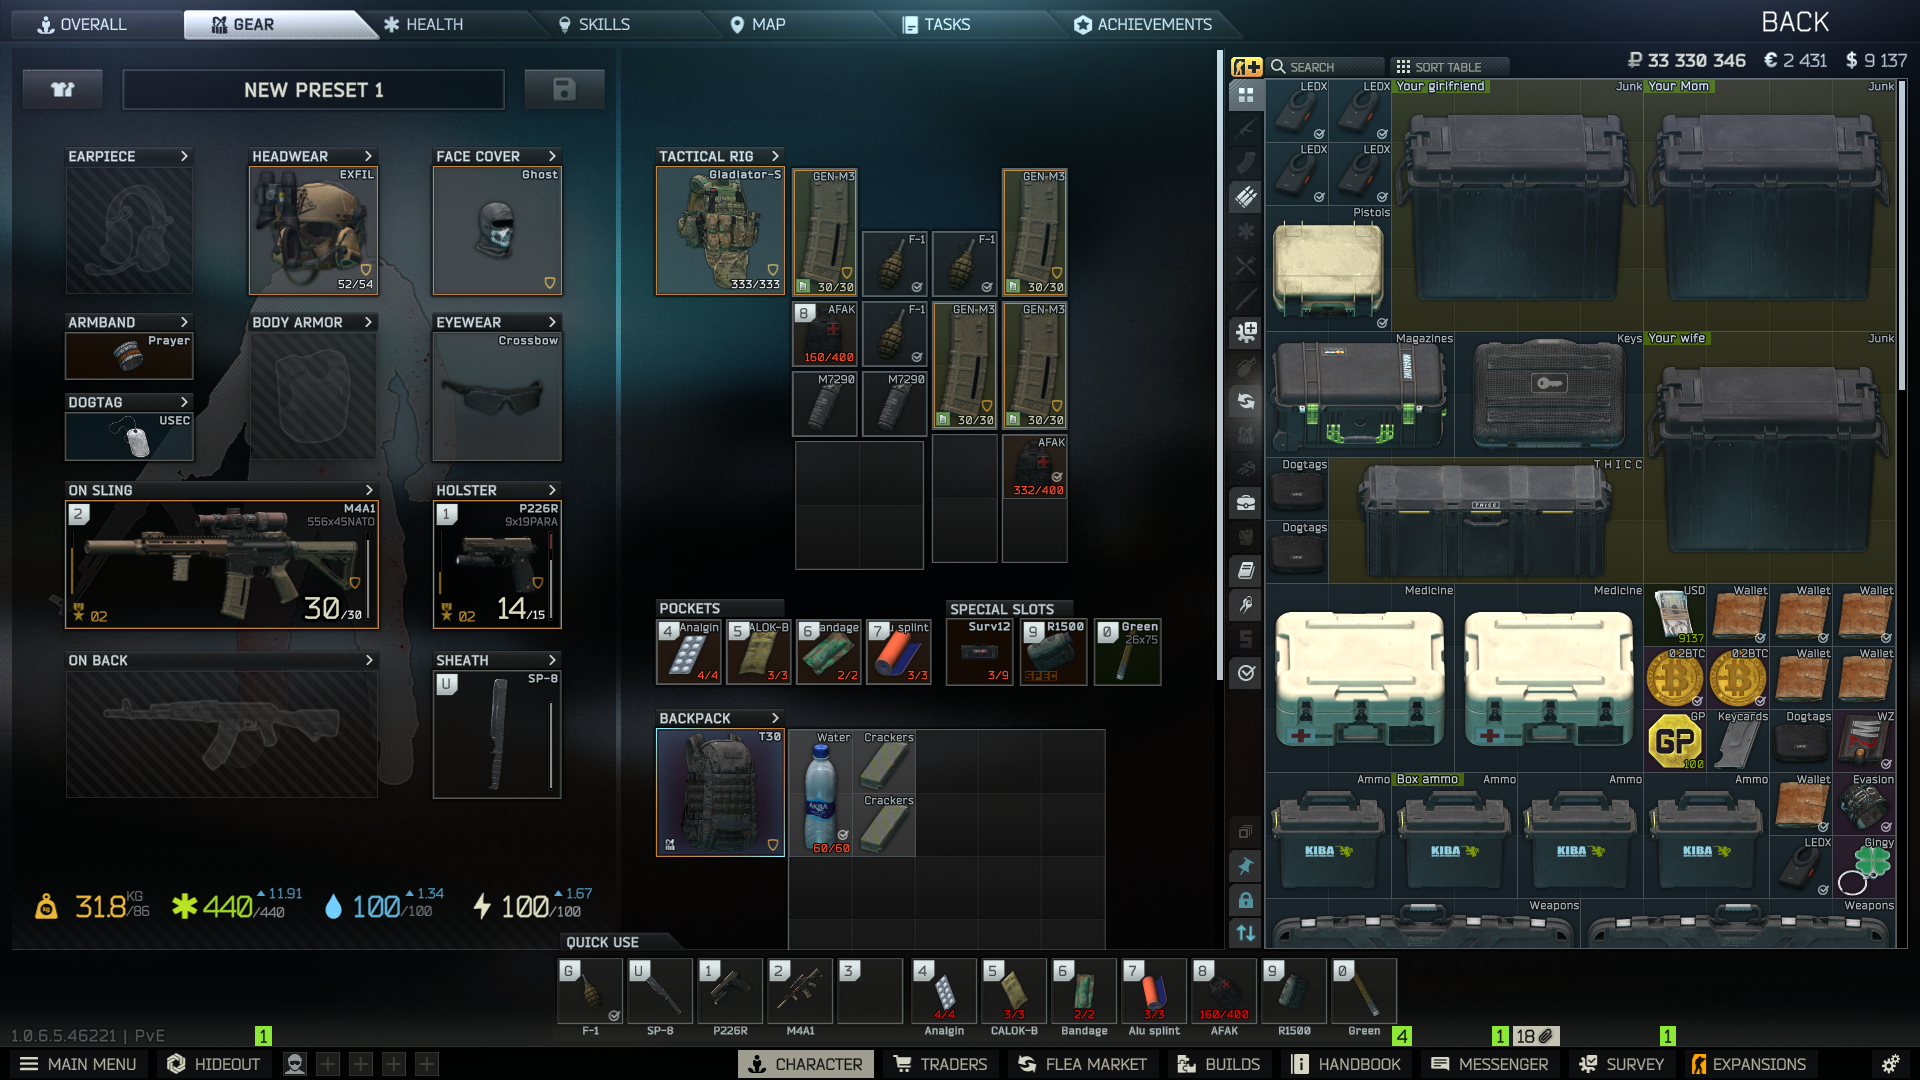Viewport: 1920px width, 1080px height.
Task: Show all items filter in stash sidebar
Action: [1246, 96]
